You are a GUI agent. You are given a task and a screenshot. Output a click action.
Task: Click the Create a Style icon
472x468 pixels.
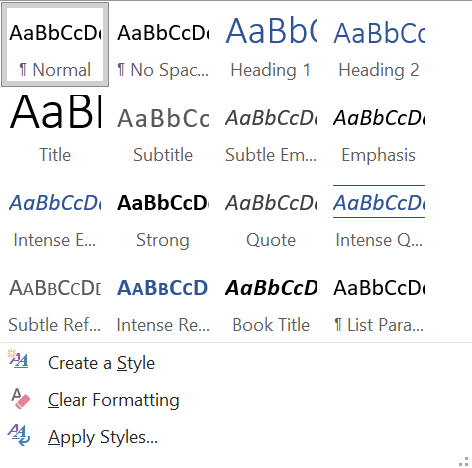[18, 359]
